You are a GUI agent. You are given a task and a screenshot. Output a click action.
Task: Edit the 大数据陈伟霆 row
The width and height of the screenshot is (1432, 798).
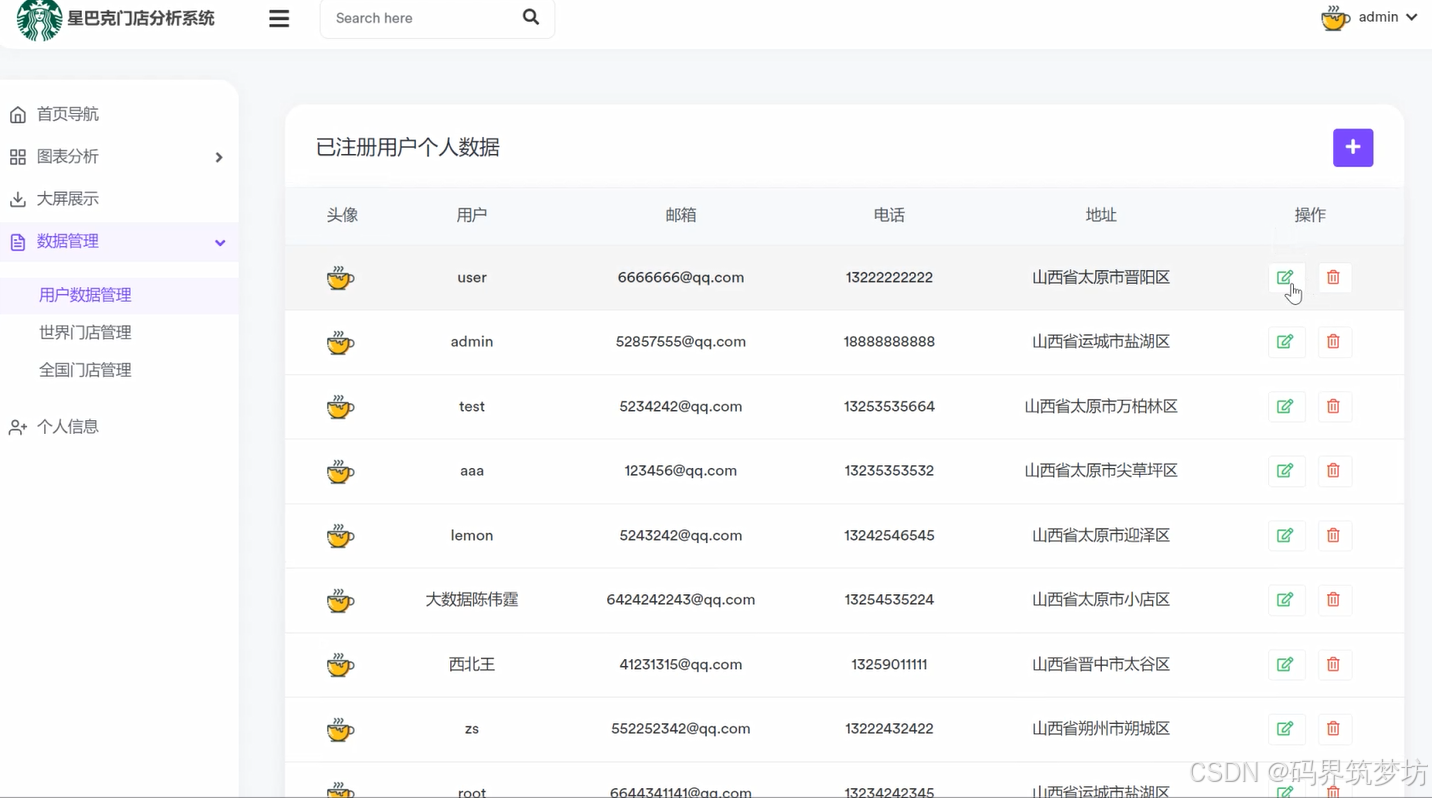[x=1285, y=600]
